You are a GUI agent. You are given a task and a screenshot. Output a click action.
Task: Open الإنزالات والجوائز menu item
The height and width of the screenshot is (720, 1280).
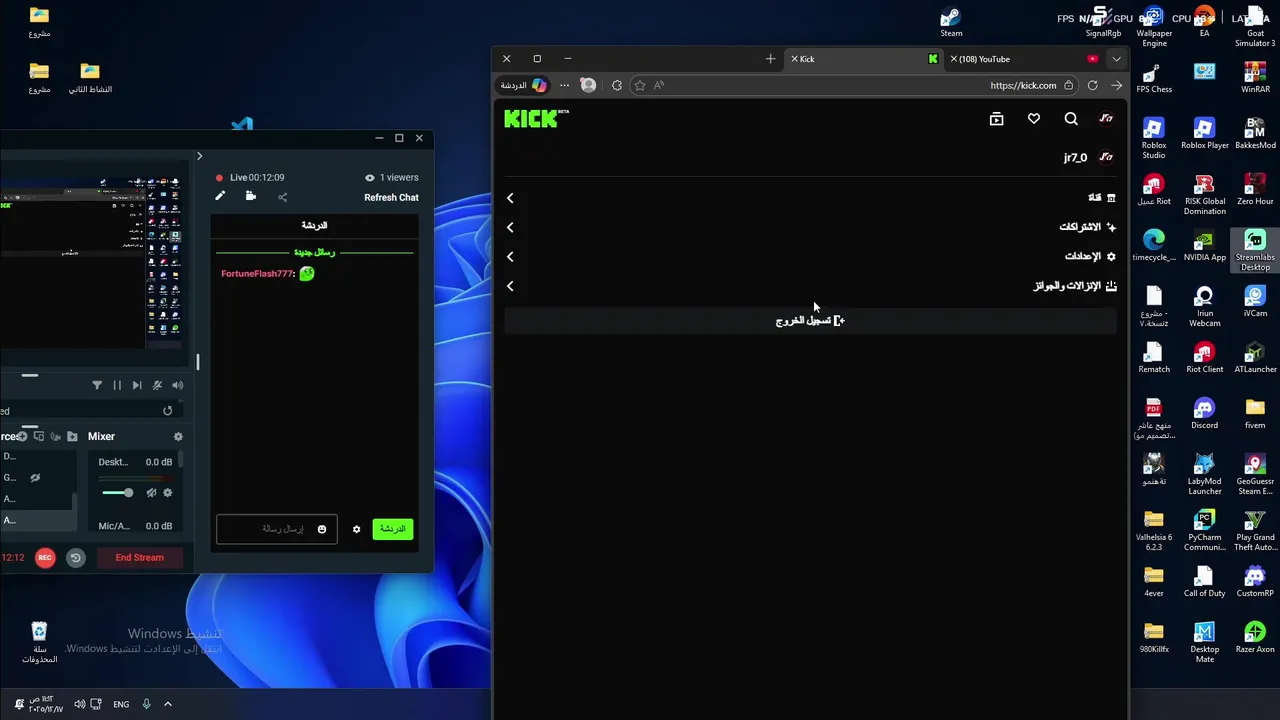(1075, 286)
